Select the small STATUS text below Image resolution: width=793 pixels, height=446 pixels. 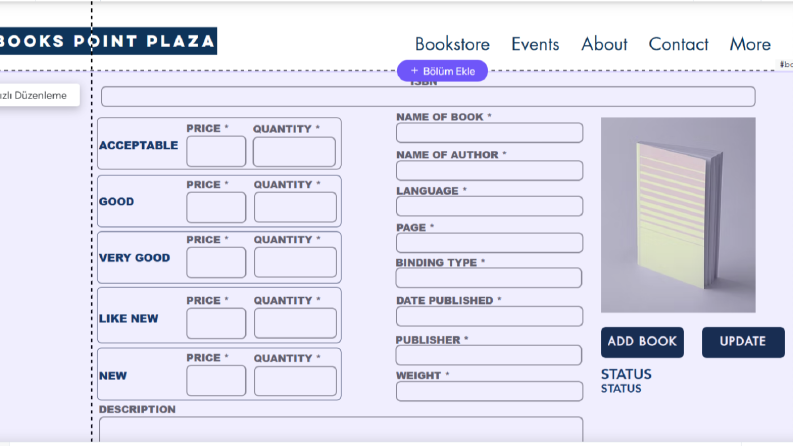click(x=621, y=389)
